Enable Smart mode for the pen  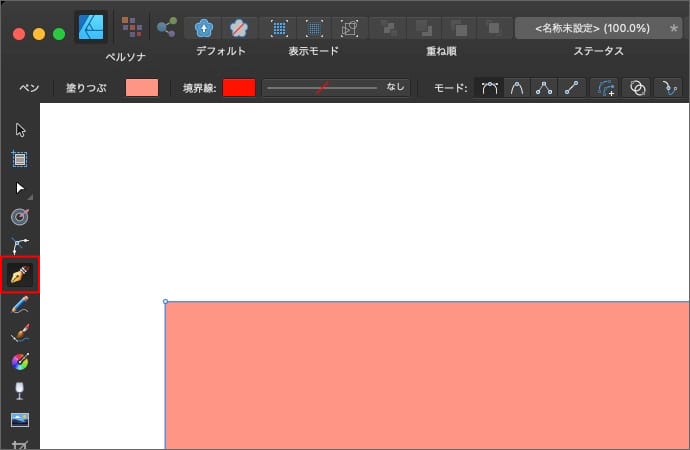click(516, 88)
